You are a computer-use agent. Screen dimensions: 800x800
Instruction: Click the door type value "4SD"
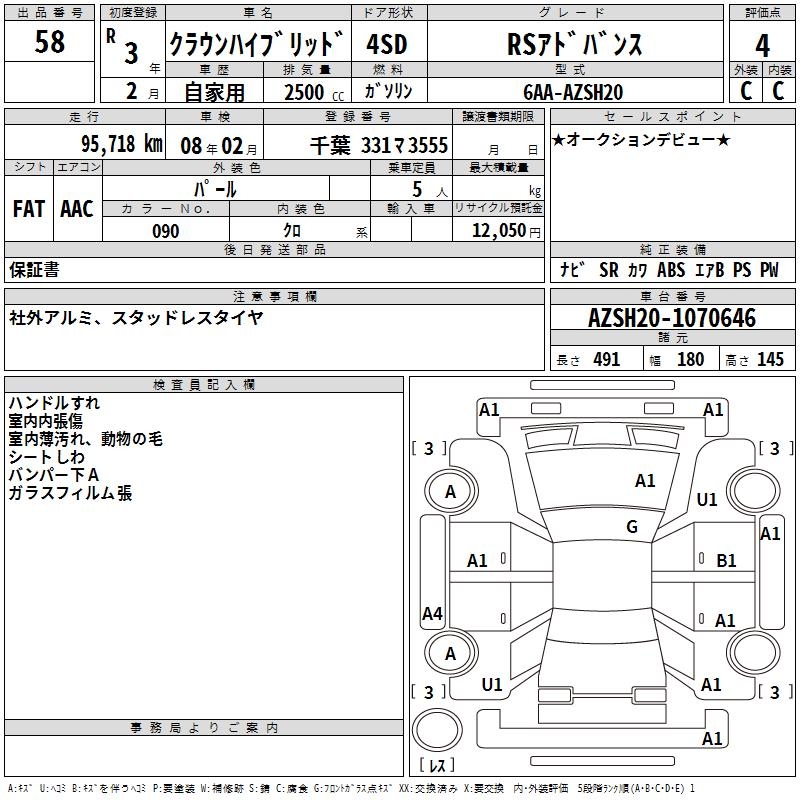[387, 44]
